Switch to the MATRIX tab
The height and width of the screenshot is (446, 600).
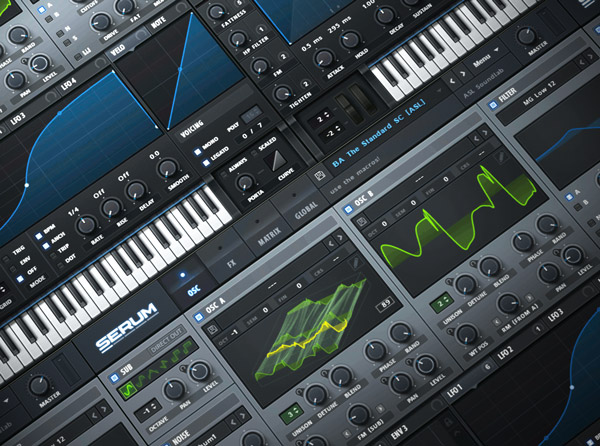coord(264,229)
